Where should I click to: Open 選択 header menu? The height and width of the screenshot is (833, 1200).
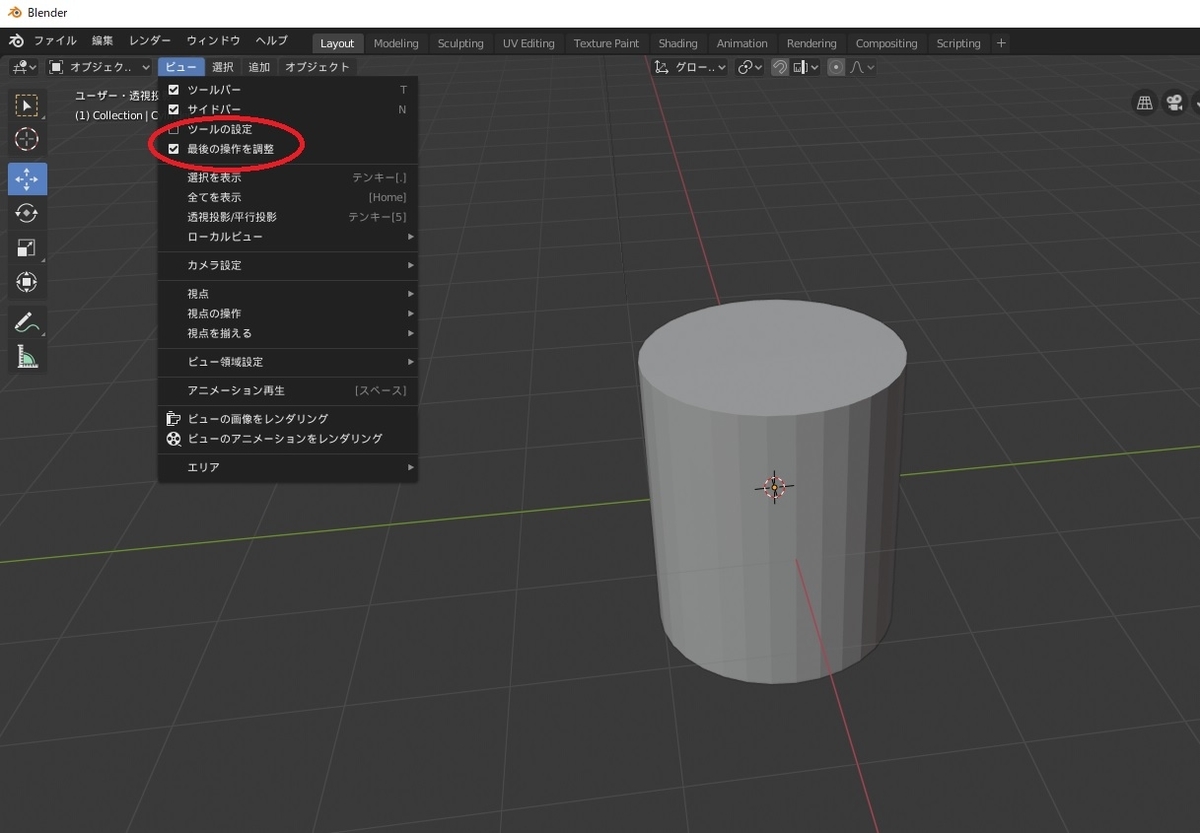[223, 67]
